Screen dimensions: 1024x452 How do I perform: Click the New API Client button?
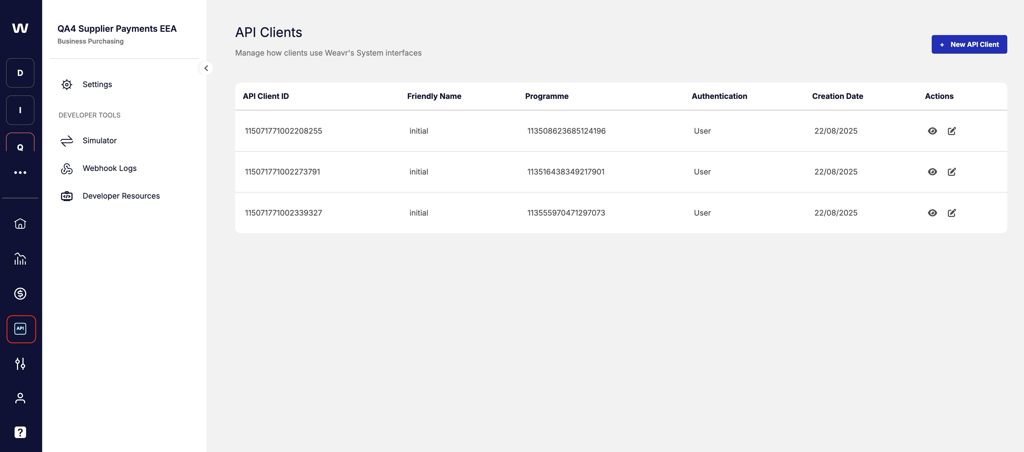click(x=968, y=44)
